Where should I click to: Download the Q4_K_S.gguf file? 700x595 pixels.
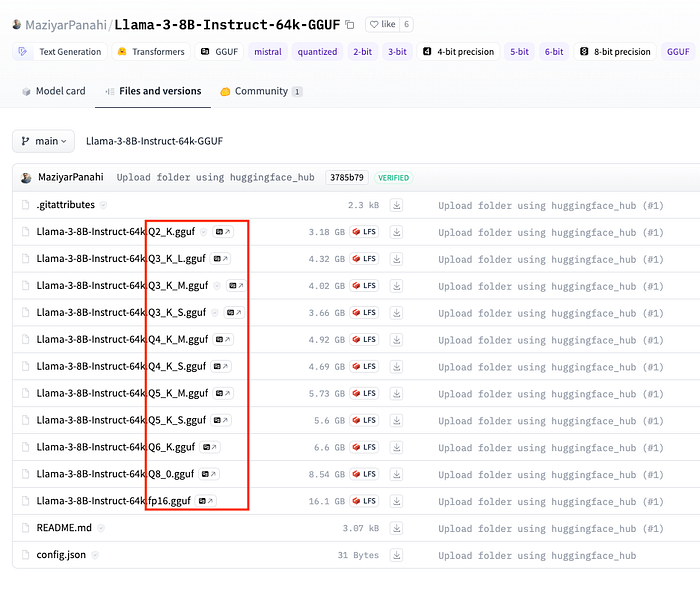pos(396,366)
